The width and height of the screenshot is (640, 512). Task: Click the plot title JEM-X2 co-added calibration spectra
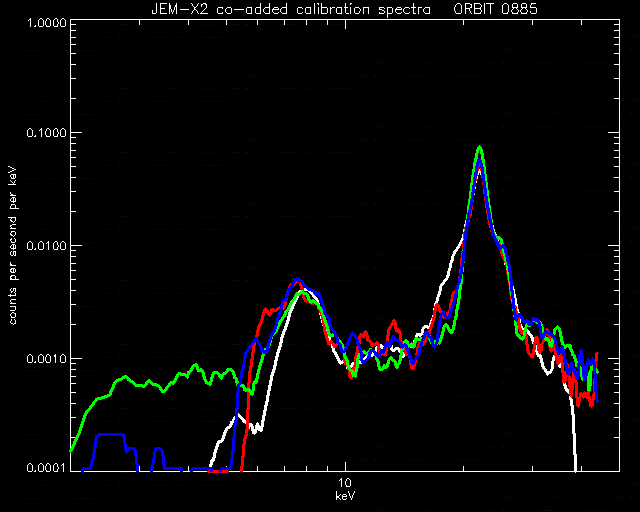(291, 9)
